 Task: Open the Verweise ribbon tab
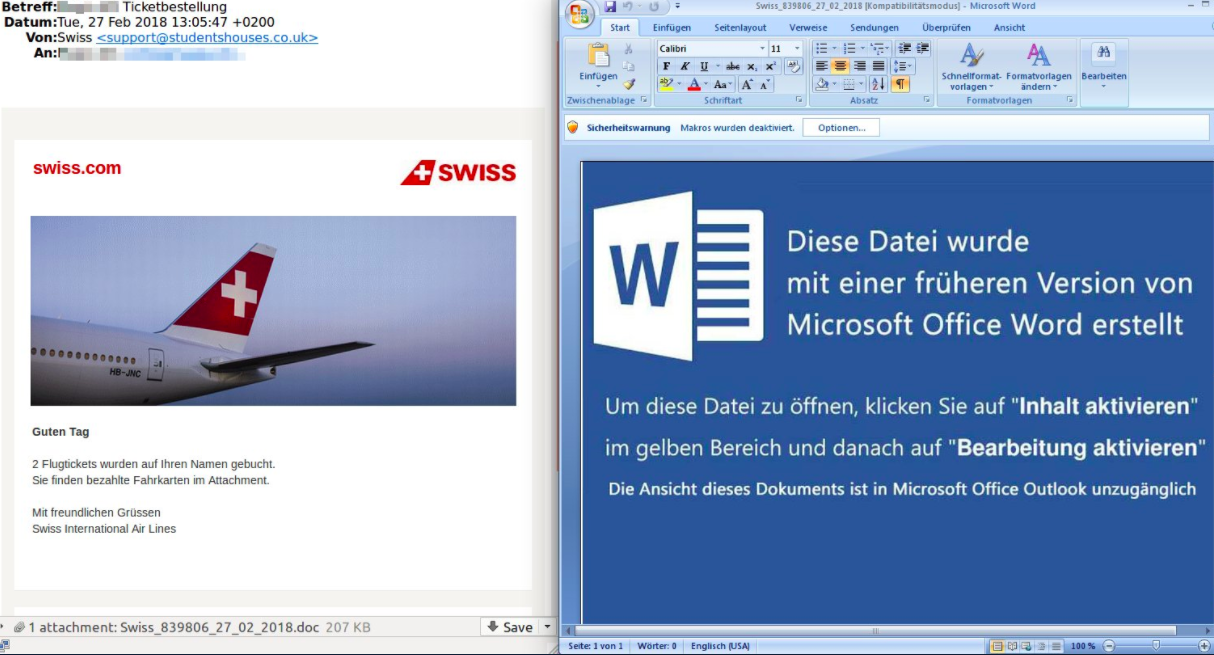point(808,27)
